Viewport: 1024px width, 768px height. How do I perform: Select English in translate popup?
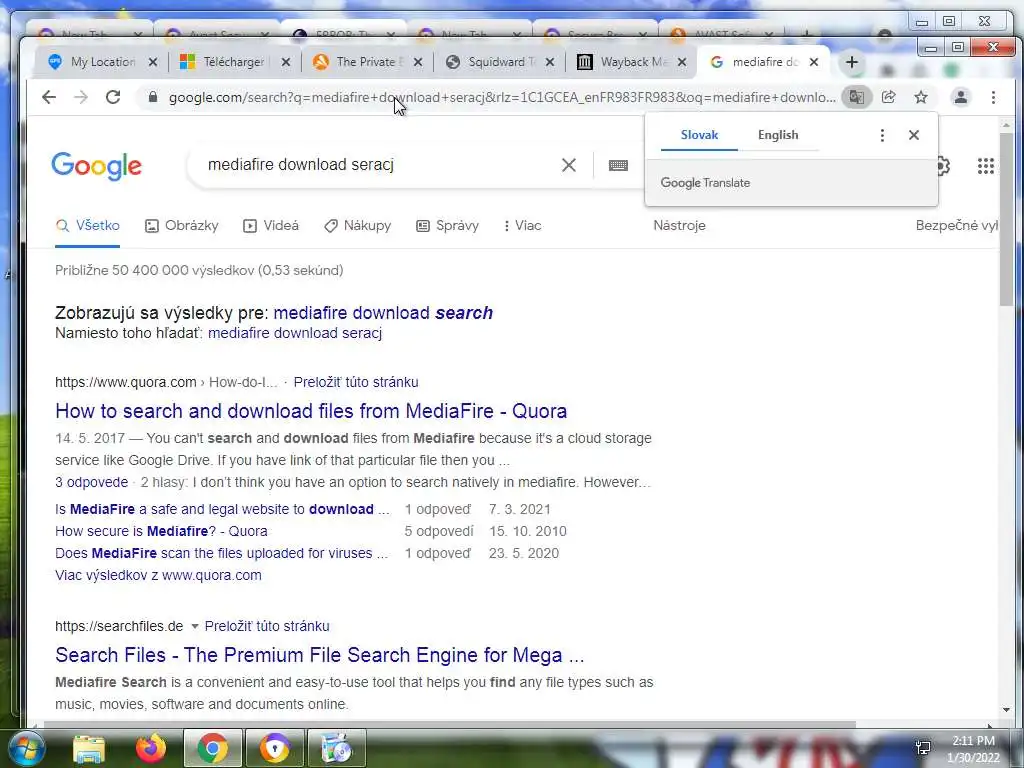[x=778, y=135]
